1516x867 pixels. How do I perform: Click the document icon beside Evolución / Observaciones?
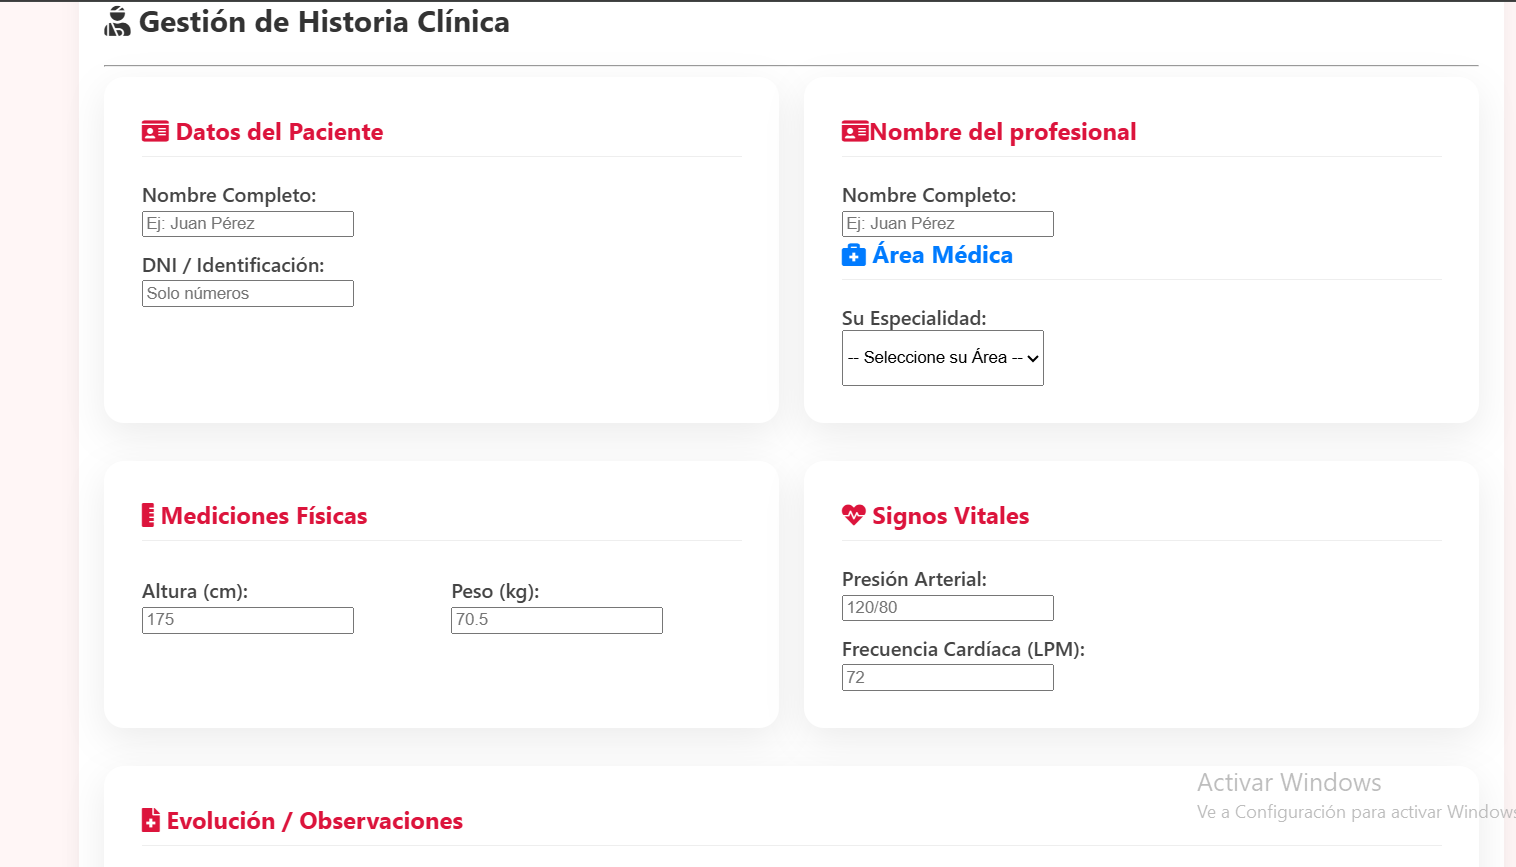(x=151, y=820)
